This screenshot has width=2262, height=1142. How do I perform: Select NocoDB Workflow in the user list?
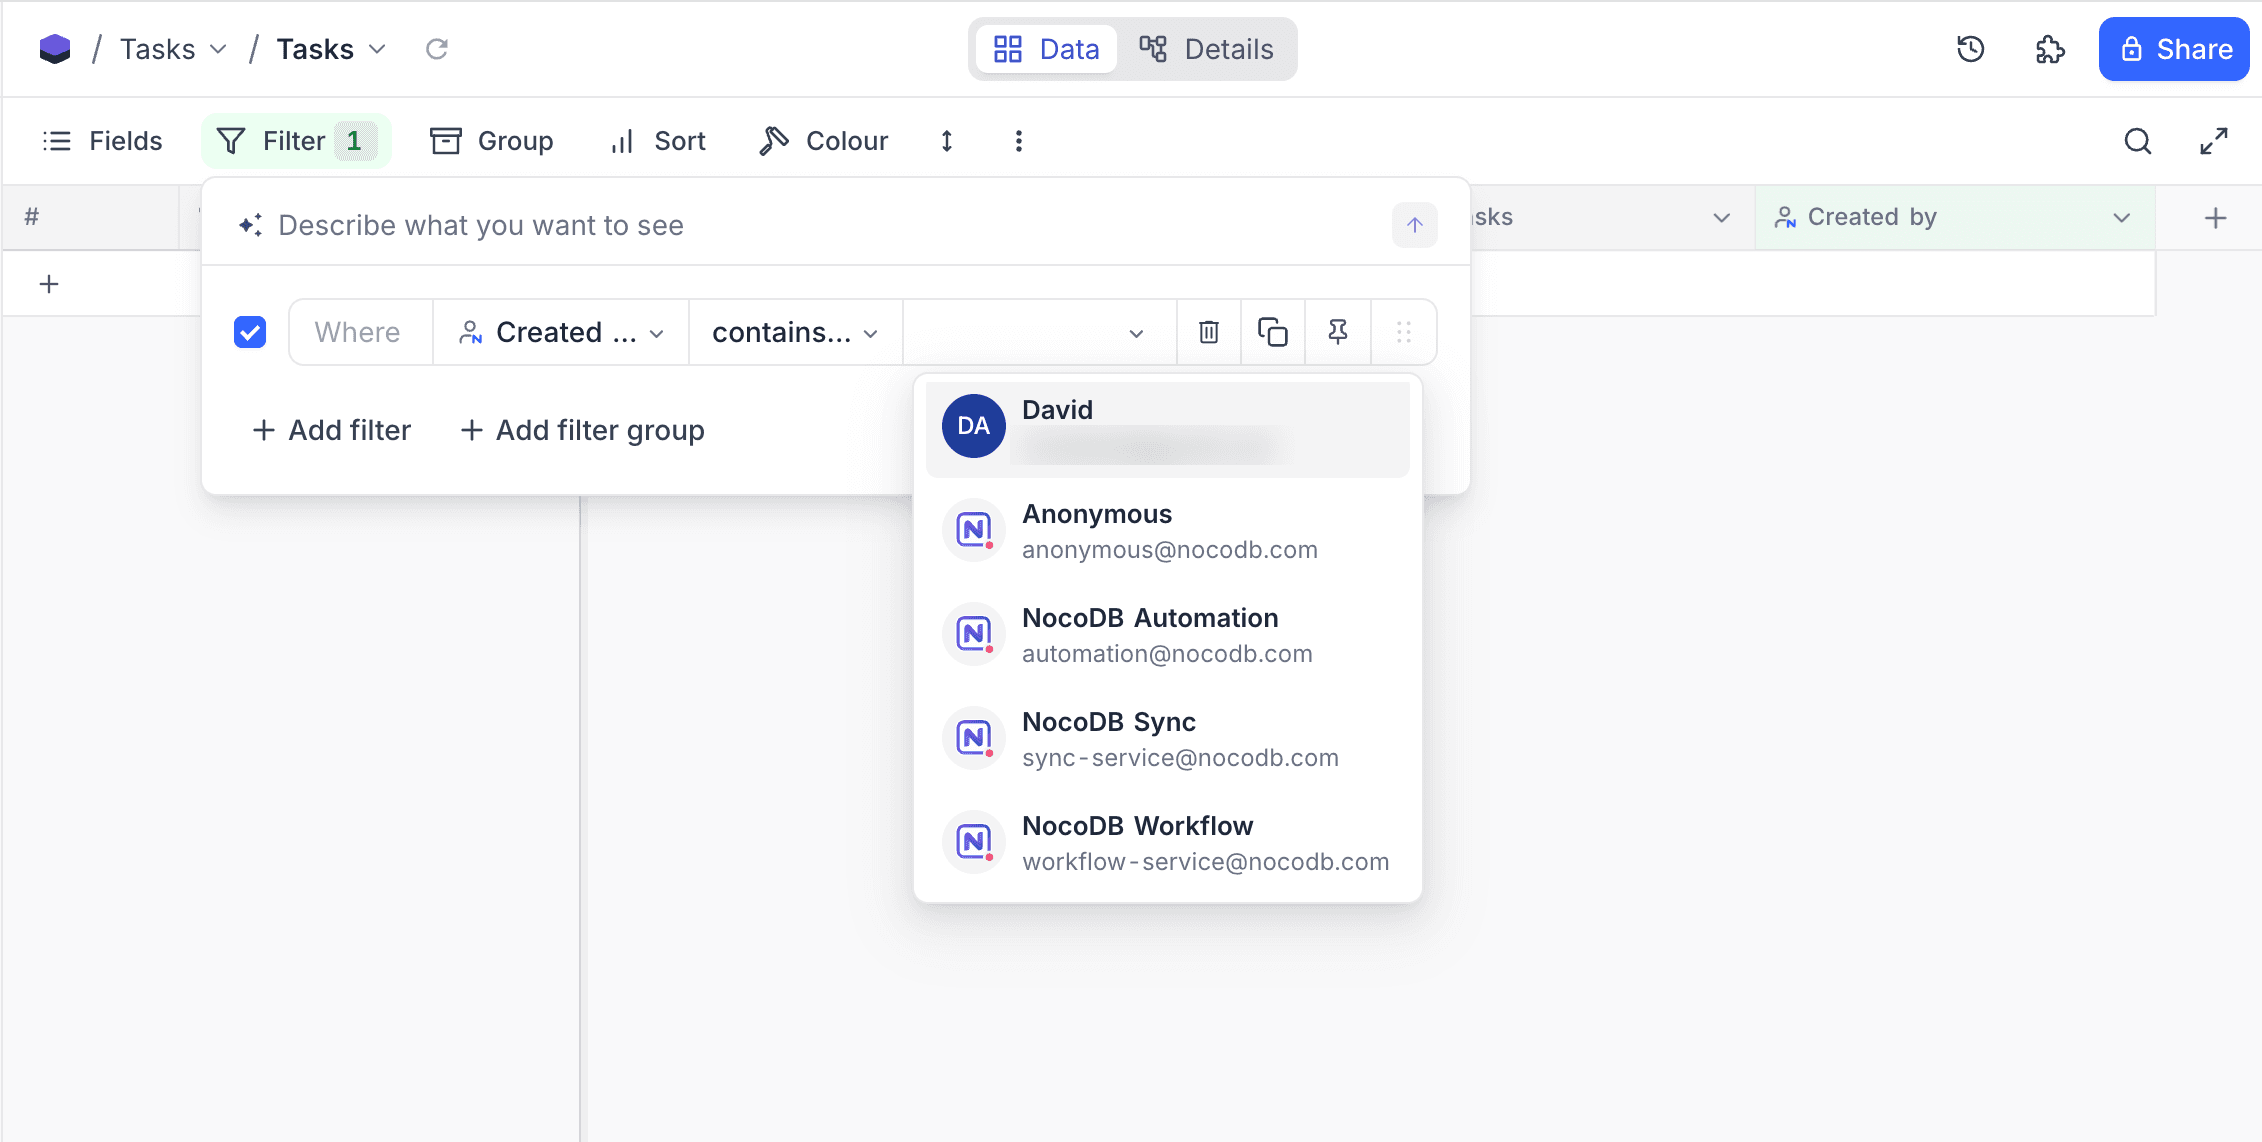[1168, 843]
